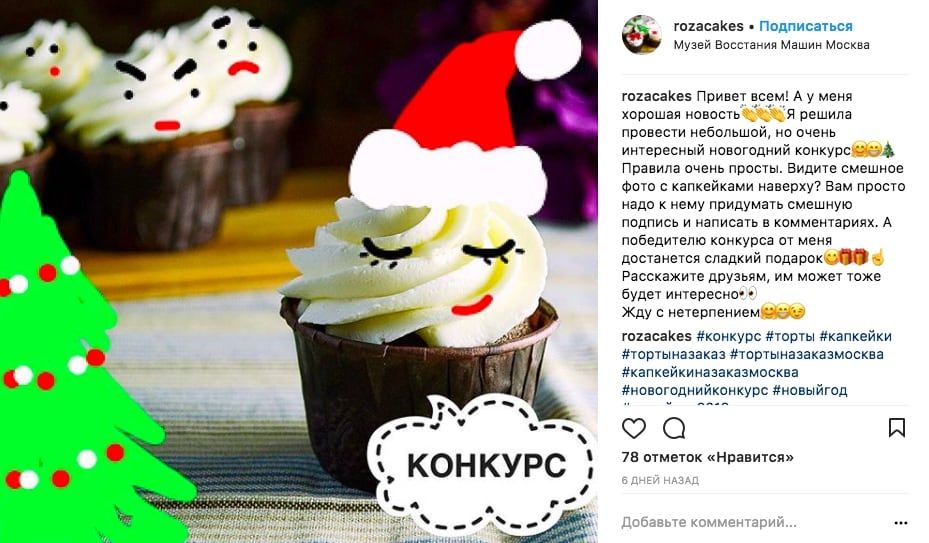929x543 pixels.
Task: Open the #тортыназаказ hashtag
Action: 673,354
